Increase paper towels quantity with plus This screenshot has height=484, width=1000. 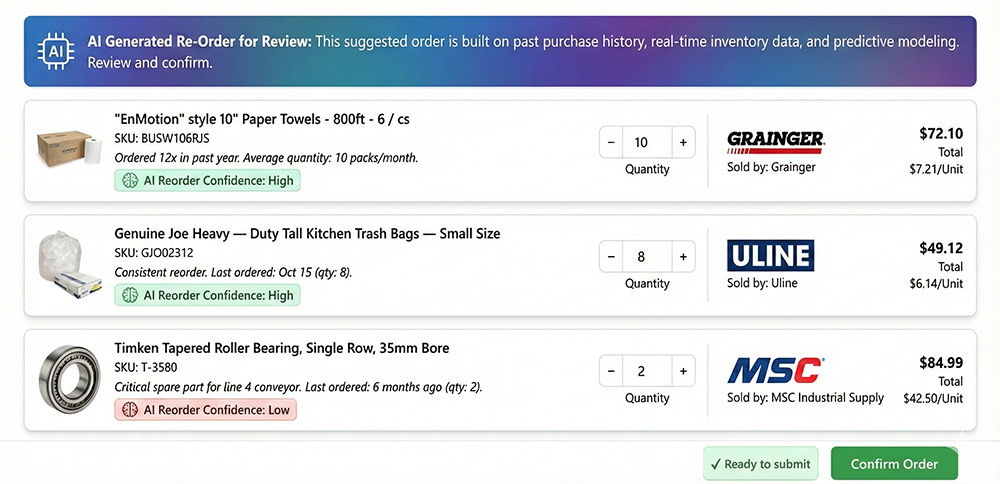pos(683,143)
